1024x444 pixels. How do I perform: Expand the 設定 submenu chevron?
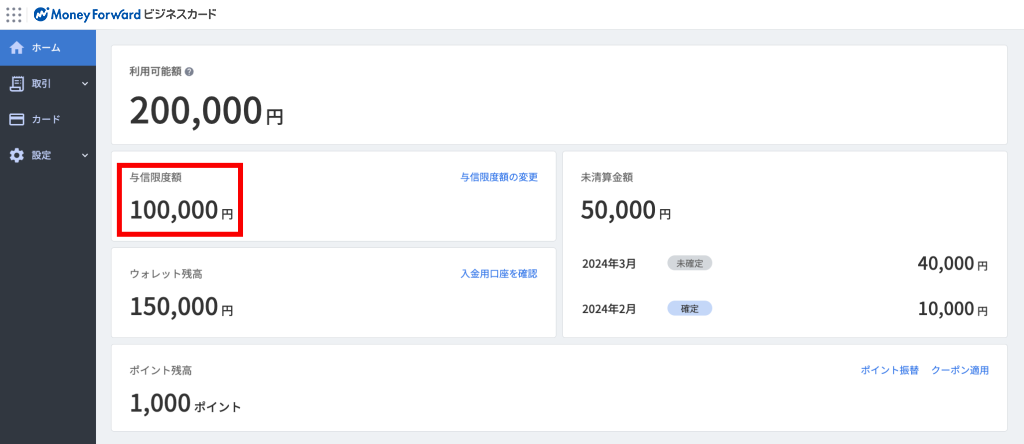pos(85,156)
